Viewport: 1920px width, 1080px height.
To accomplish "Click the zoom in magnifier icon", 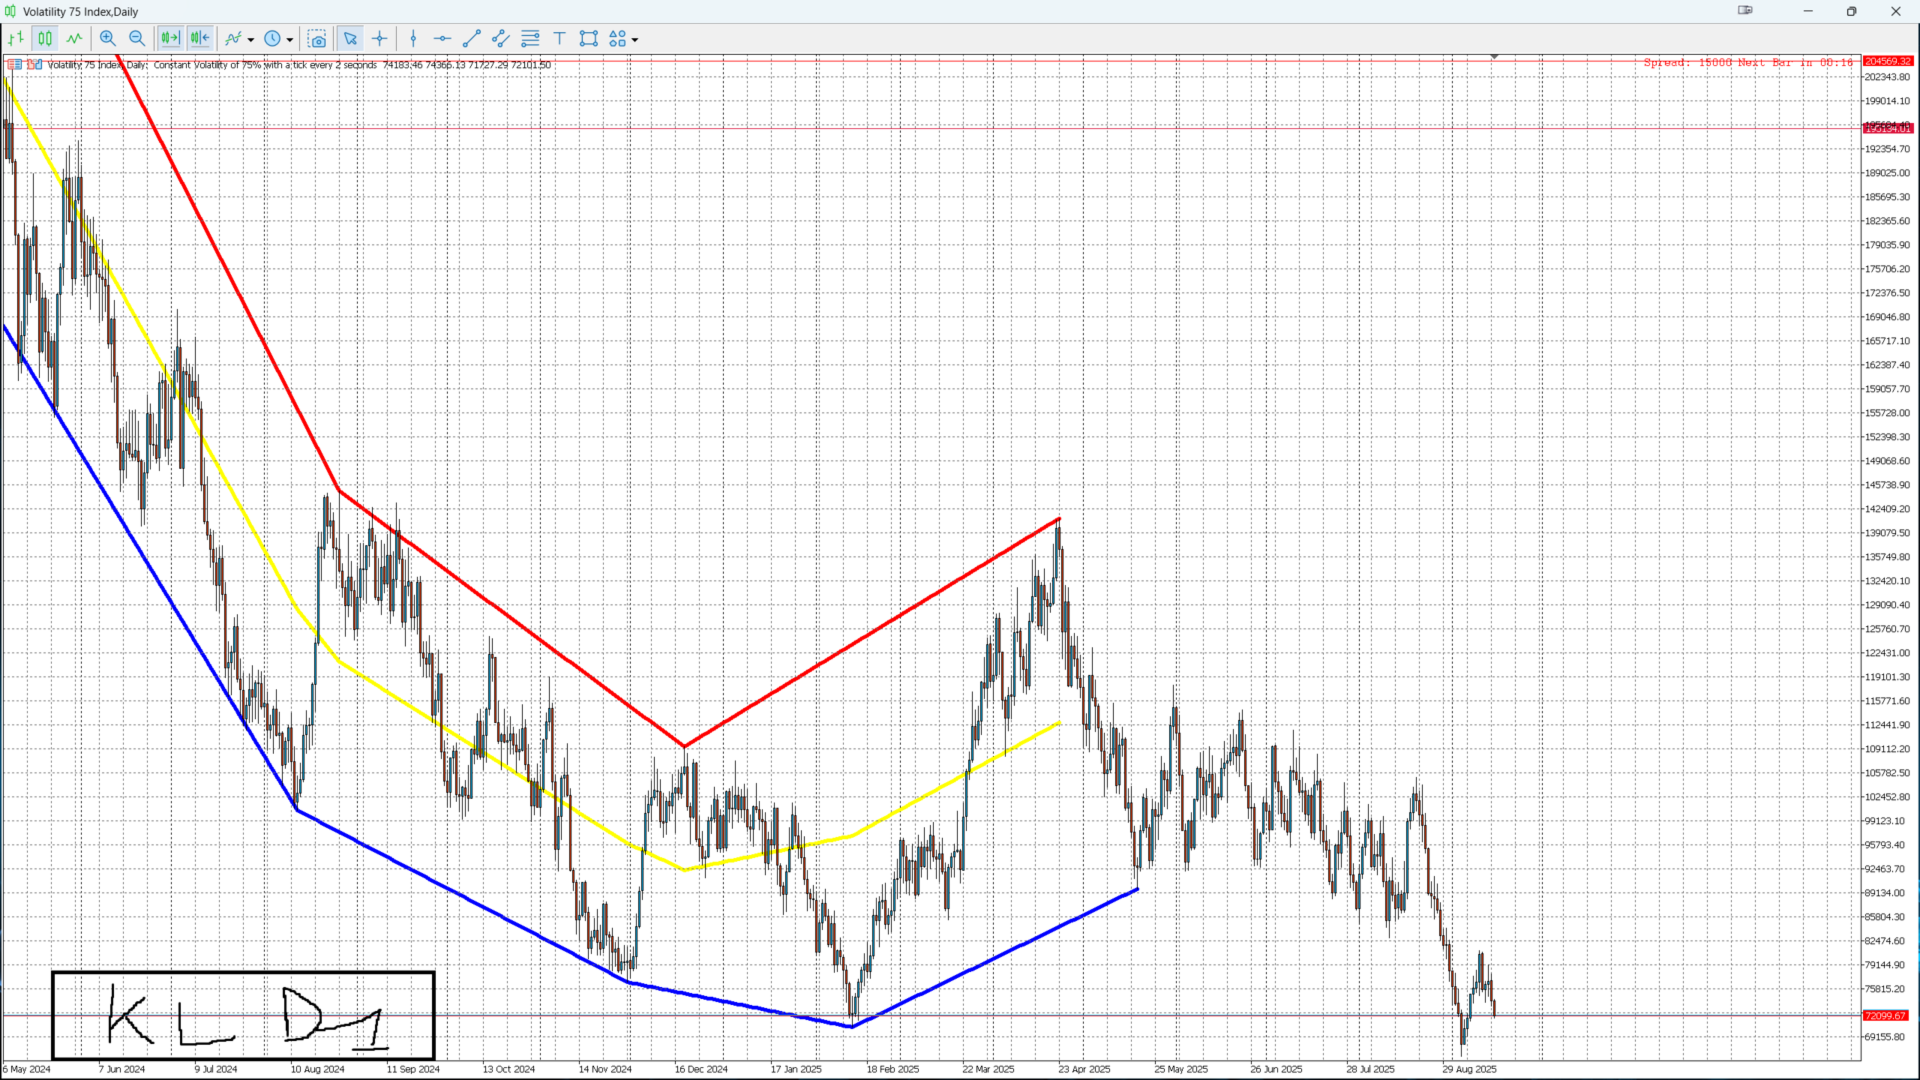I will [x=107, y=39].
